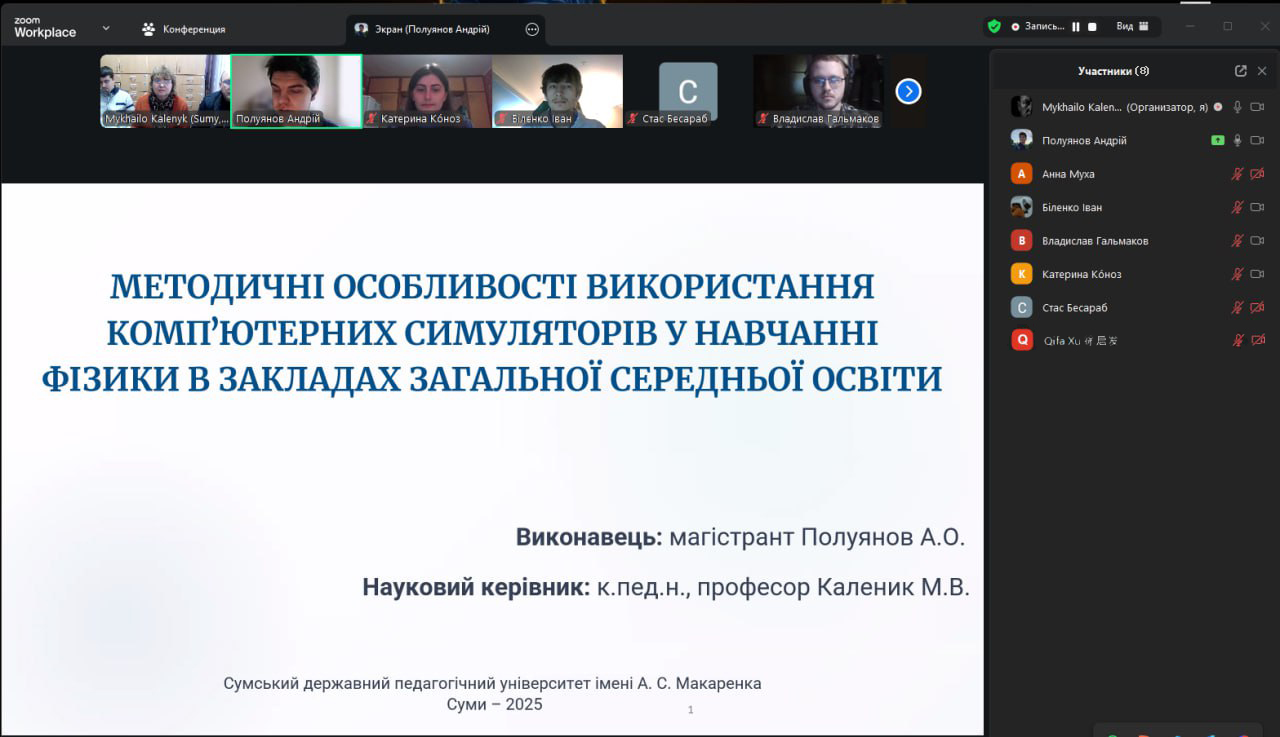Image resolution: width=1280 pixels, height=737 pixels.
Task: Pause the meeting recording
Action: [1076, 27]
